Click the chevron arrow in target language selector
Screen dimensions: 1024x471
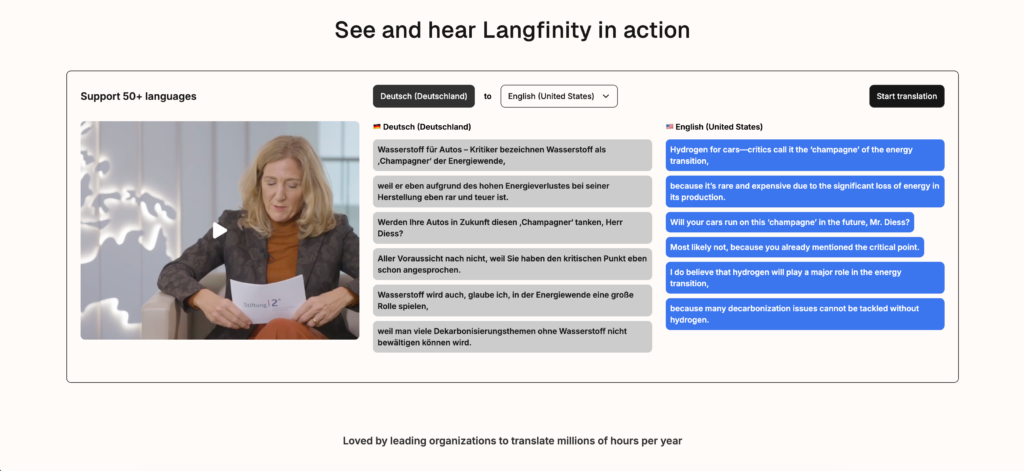click(x=605, y=96)
